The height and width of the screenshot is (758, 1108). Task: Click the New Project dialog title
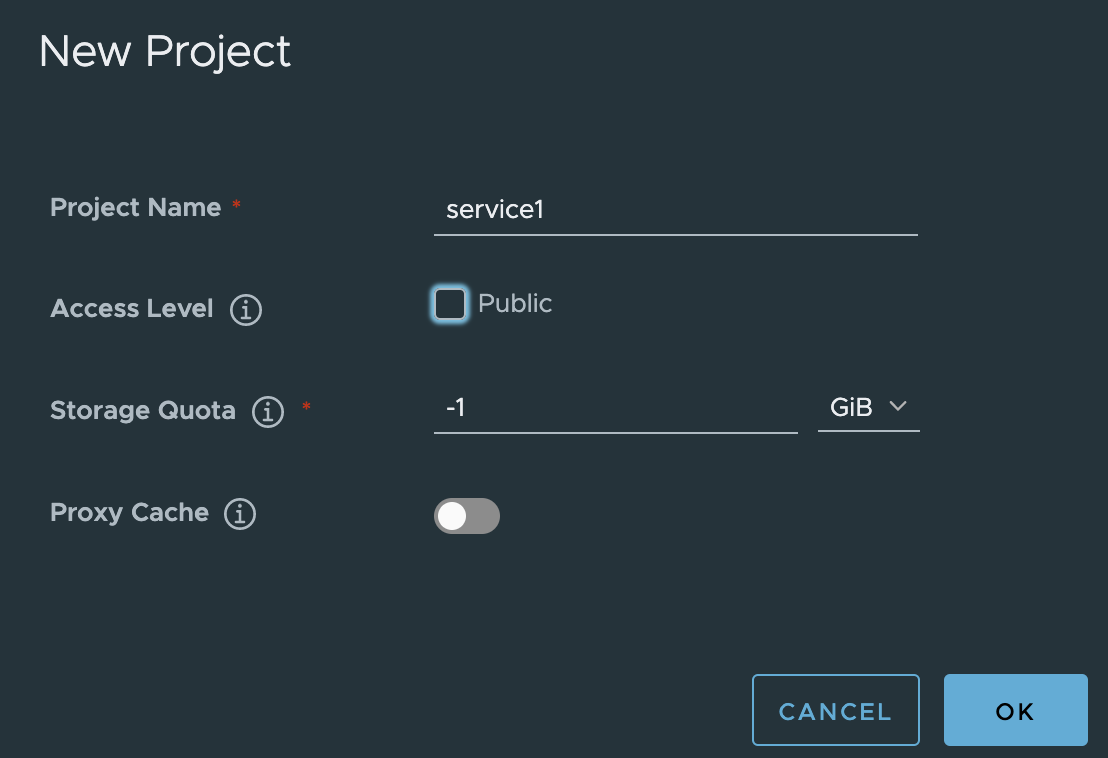[165, 52]
